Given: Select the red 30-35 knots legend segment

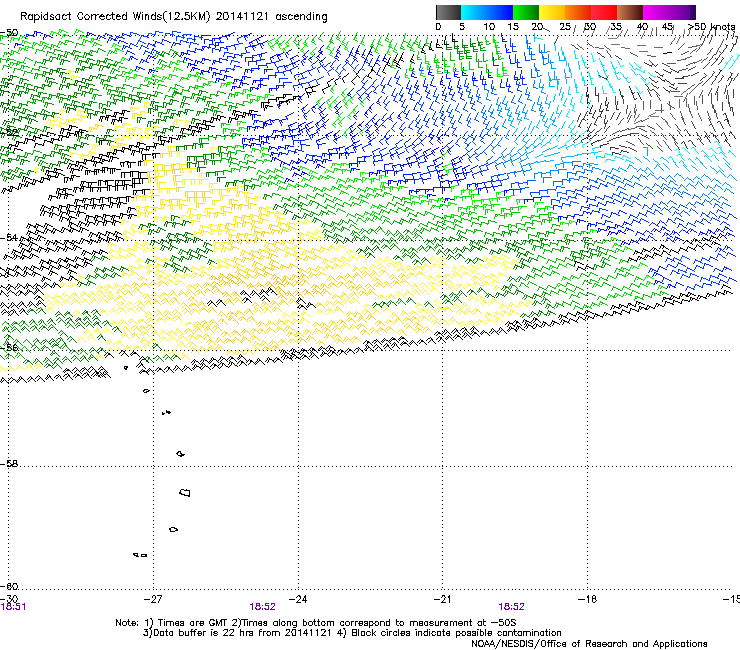Looking at the screenshot, I should click(x=604, y=12).
